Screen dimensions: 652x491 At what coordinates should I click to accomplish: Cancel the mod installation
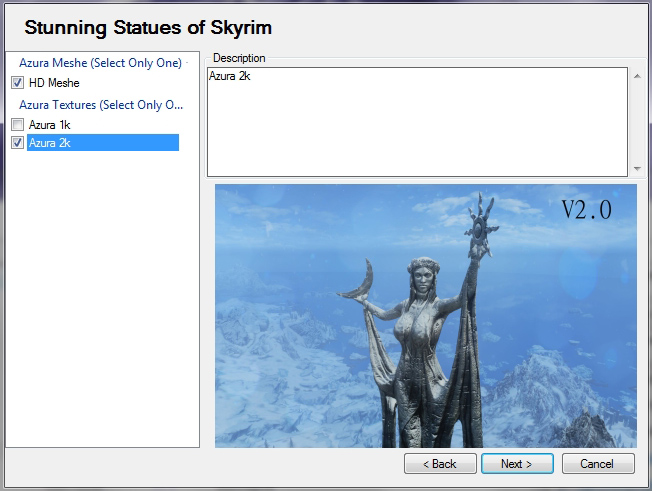click(x=598, y=464)
